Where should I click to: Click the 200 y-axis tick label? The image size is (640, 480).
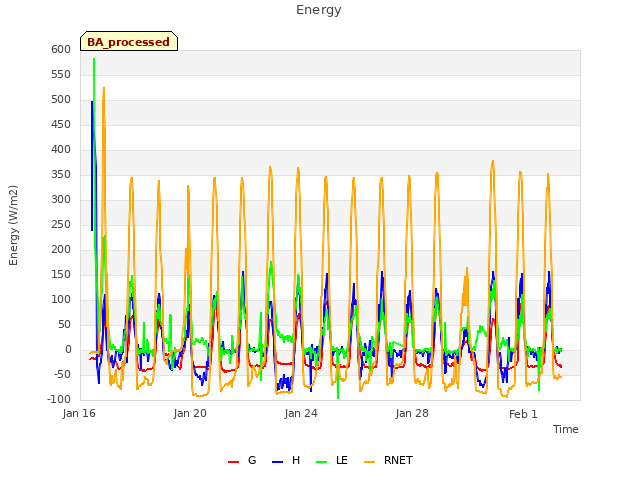pyautogui.click(x=61, y=249)
